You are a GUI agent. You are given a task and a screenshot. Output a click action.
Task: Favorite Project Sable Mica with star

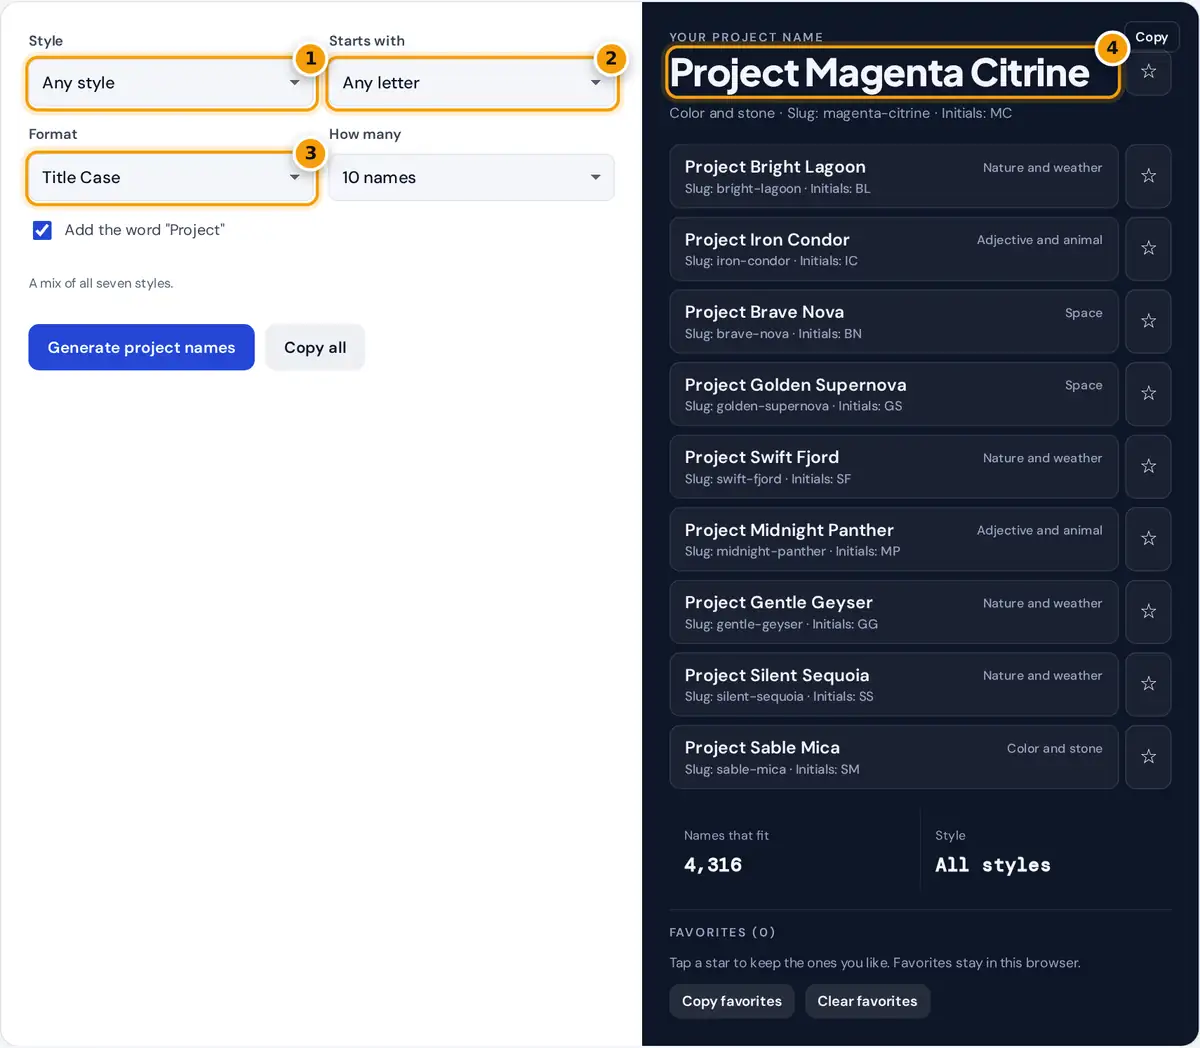(x=1148, y=756)
